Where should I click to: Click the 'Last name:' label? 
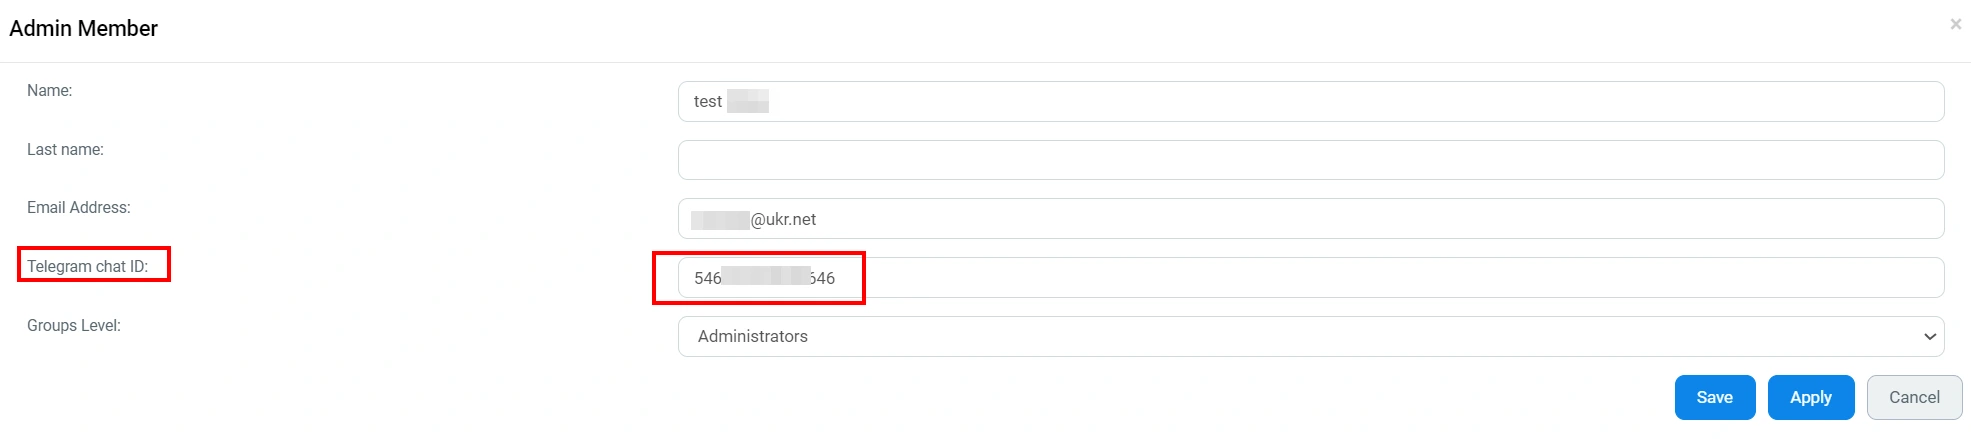pos(65,150)
